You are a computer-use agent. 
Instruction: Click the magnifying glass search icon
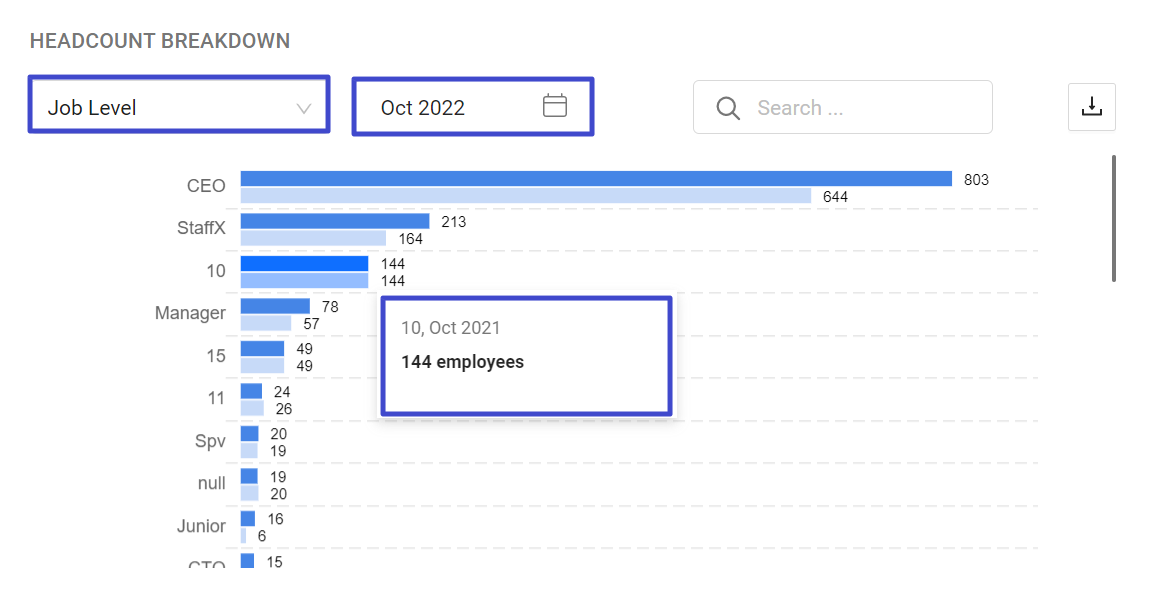pos(728,108)
